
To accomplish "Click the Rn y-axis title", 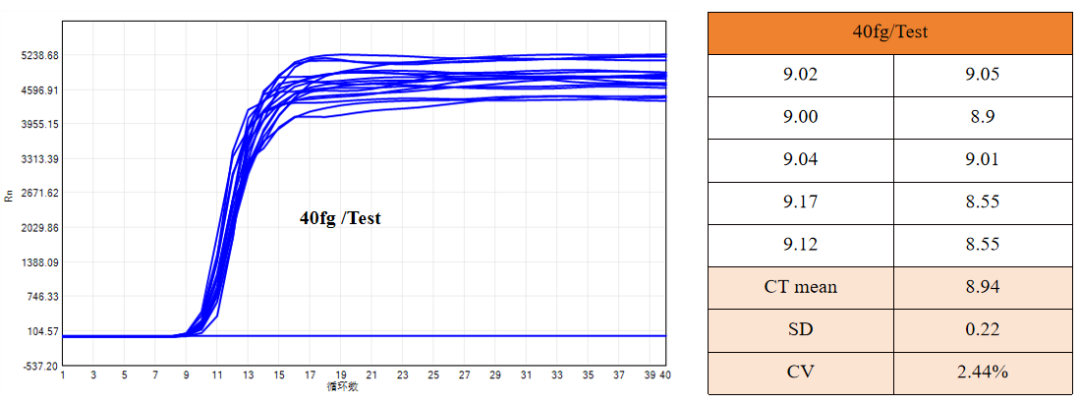I will [9, 197].
